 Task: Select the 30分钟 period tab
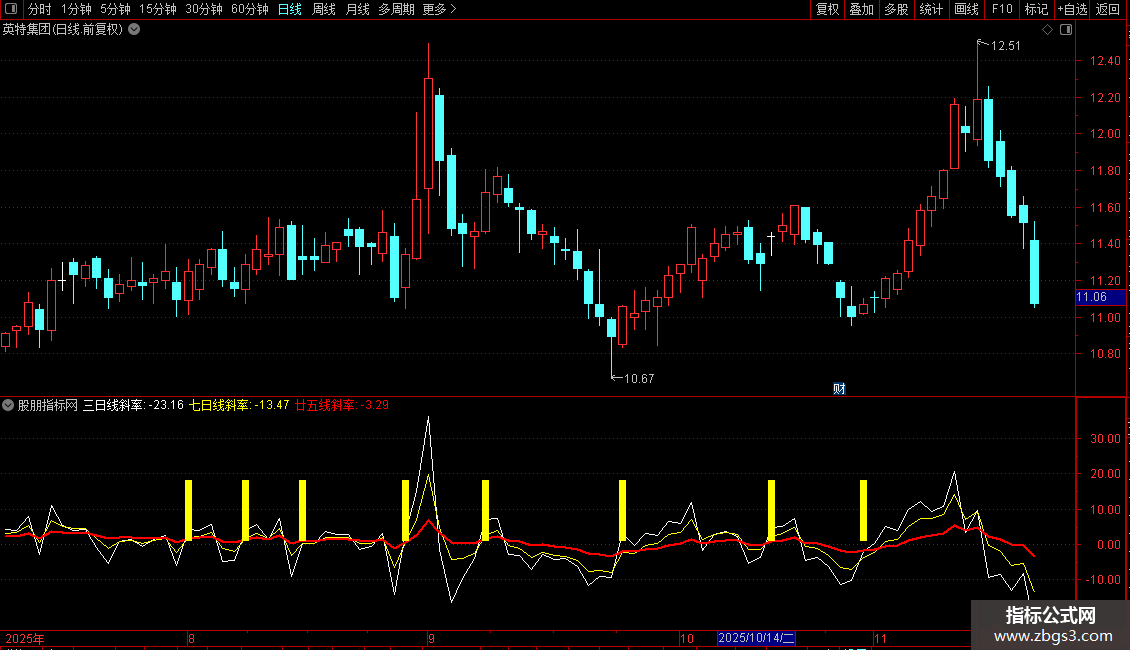[x=204, y=9]
